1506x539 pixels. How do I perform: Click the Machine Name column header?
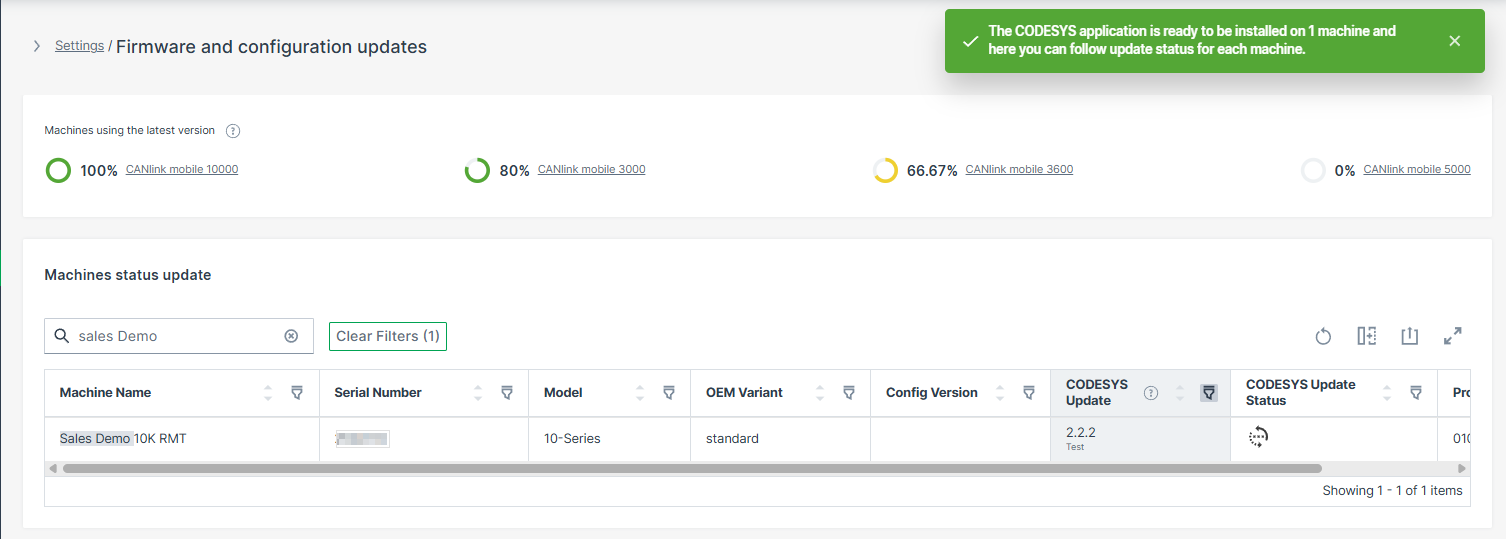(x=182, y=393)
